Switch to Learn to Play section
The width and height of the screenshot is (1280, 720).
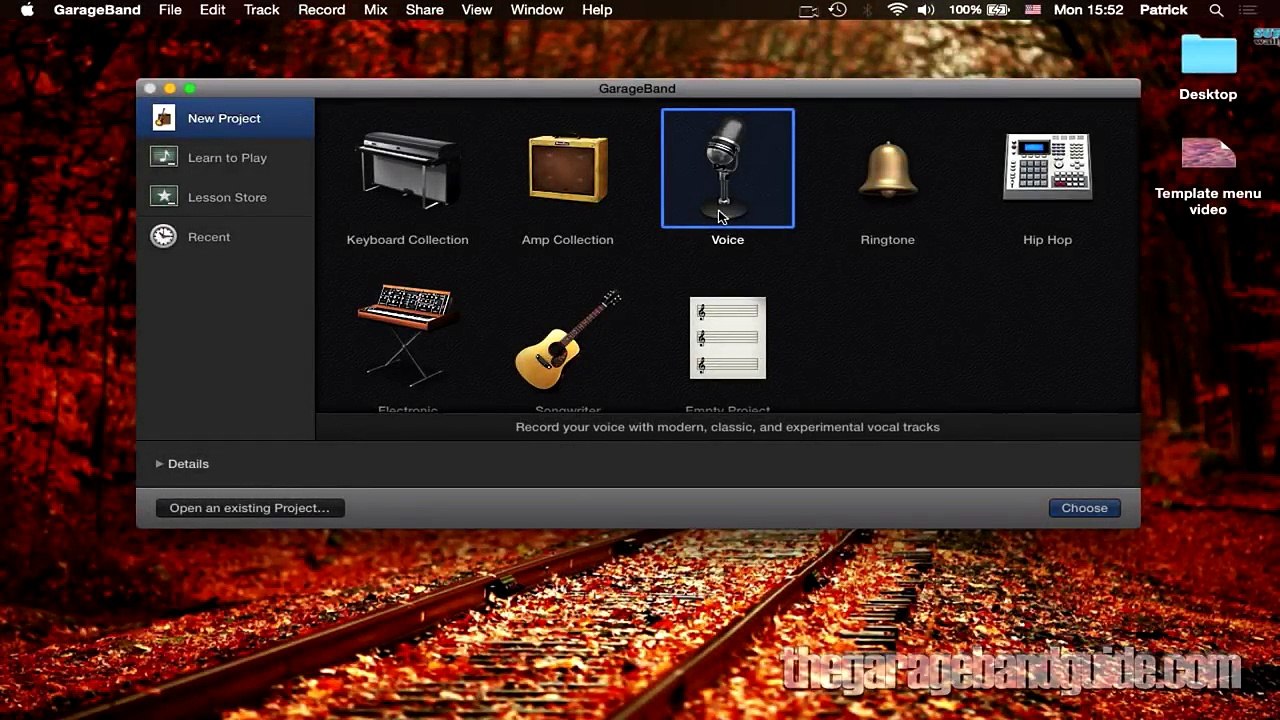coord(225,157)
